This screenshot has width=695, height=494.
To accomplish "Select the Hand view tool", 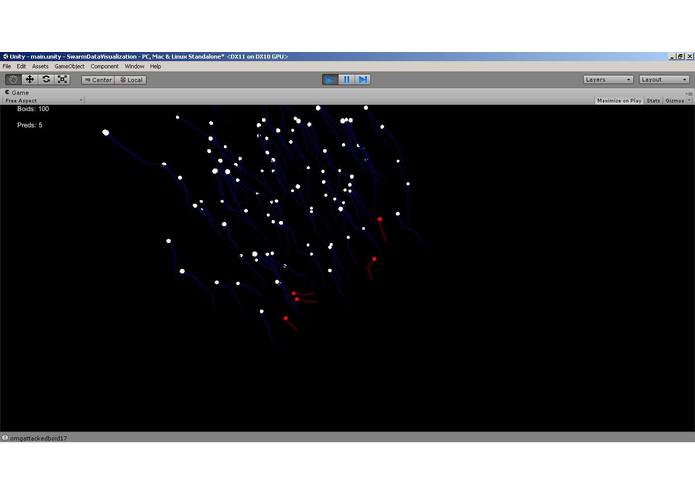I will [13, 80].
